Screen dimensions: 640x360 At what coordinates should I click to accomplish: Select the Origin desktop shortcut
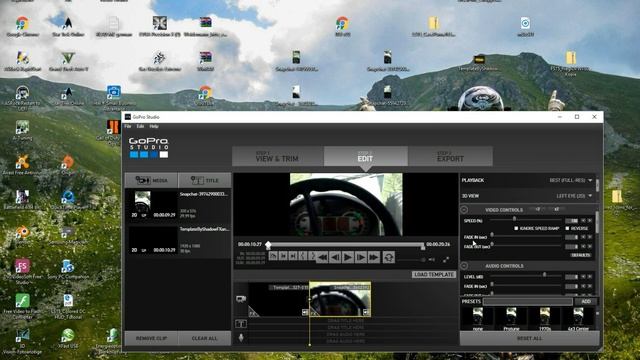(68, 165)
